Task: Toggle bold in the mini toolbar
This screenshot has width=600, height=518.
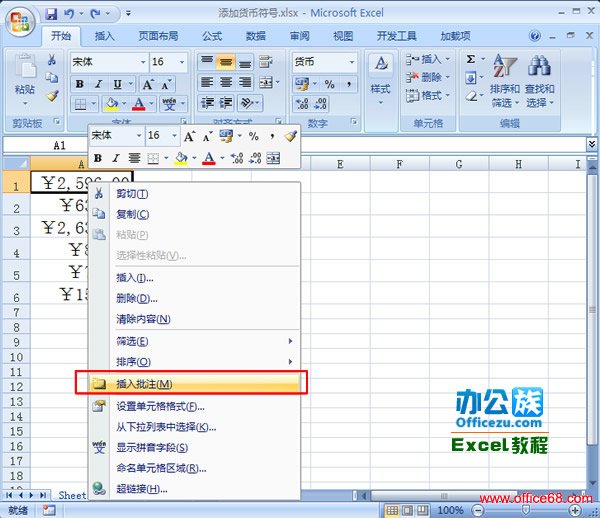Action: pos(98,158)
